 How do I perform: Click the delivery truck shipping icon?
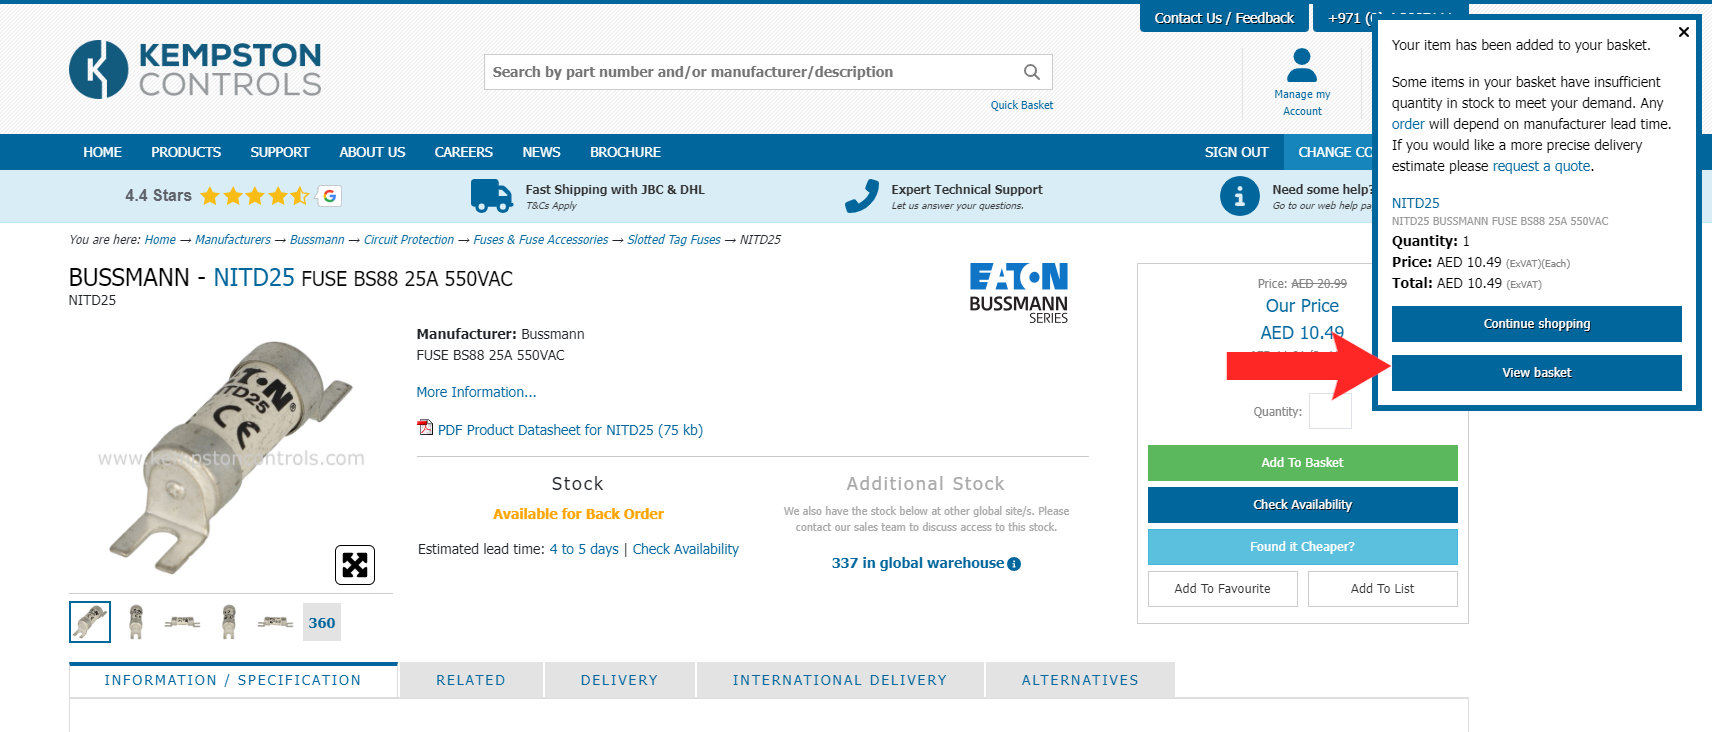(492, 196)
